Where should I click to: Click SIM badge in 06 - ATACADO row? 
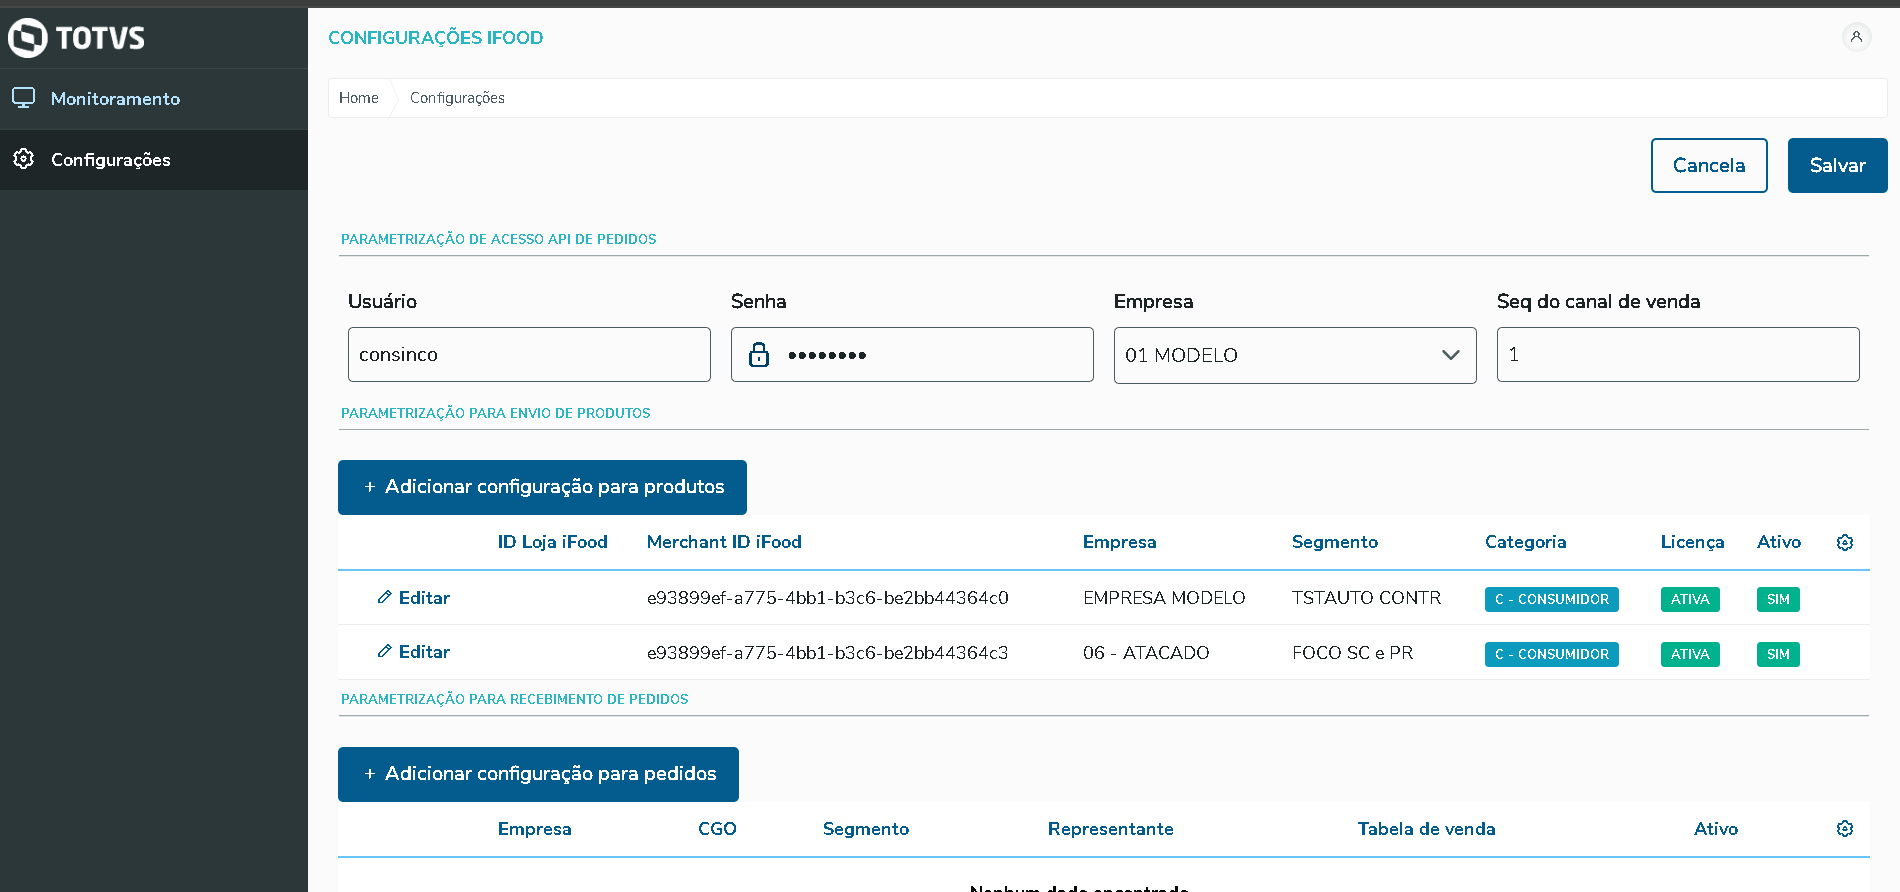[x=1778, y=654]
